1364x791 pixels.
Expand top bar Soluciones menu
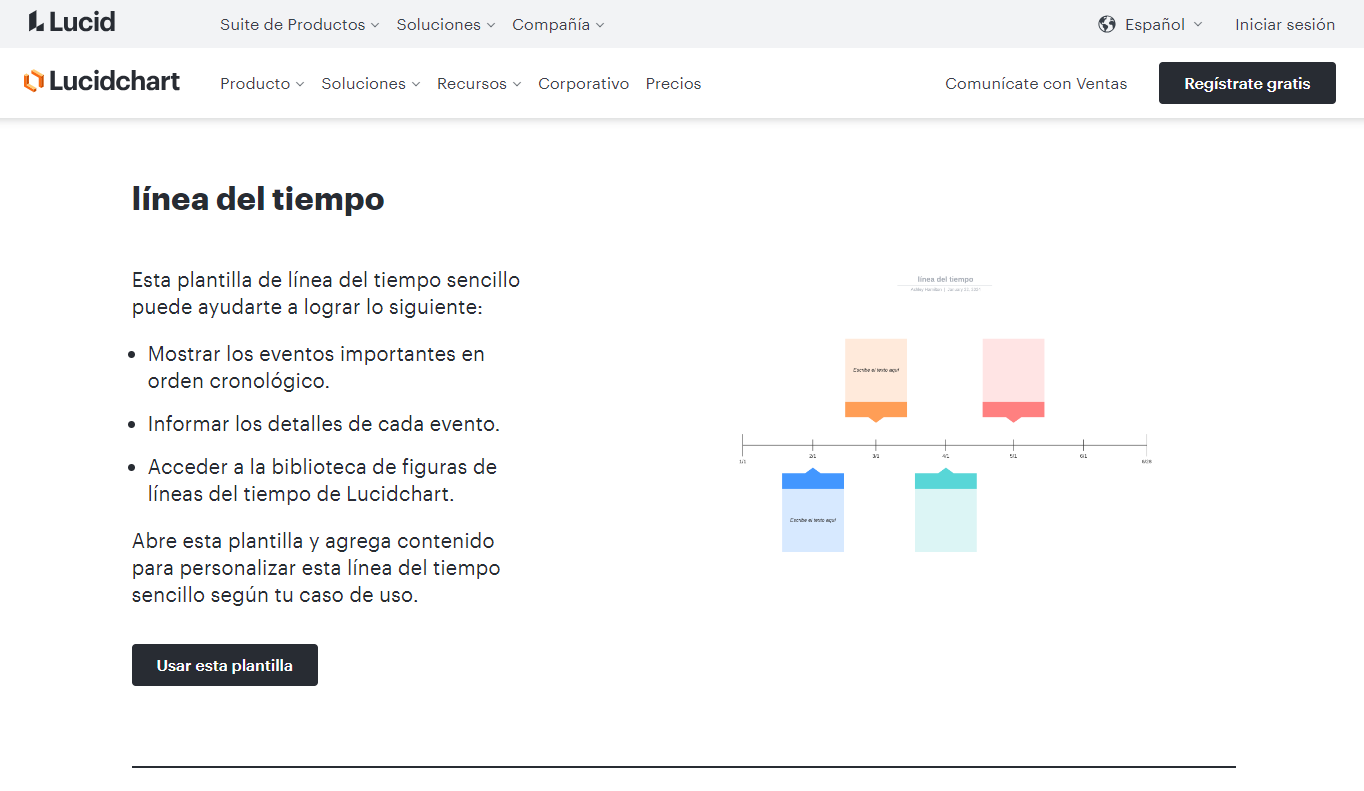point(446,25)
